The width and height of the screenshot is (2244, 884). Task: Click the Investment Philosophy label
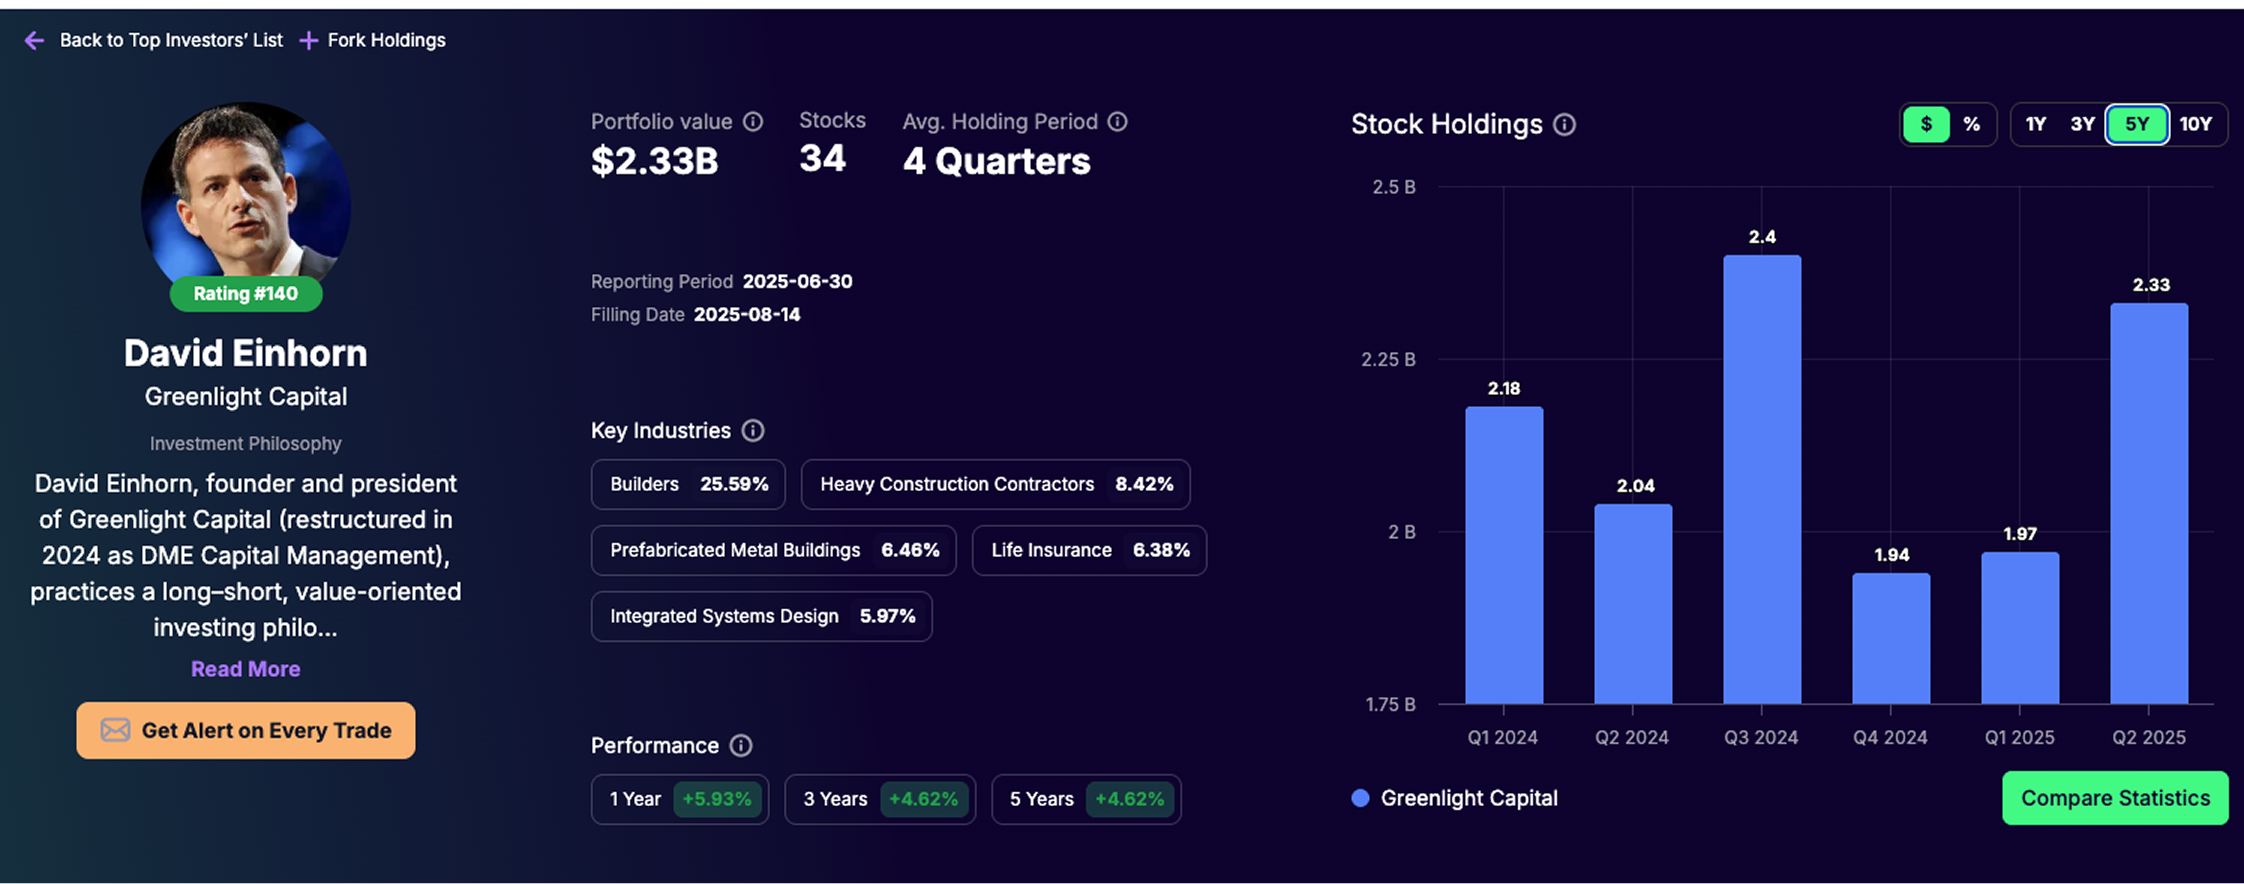246,443
